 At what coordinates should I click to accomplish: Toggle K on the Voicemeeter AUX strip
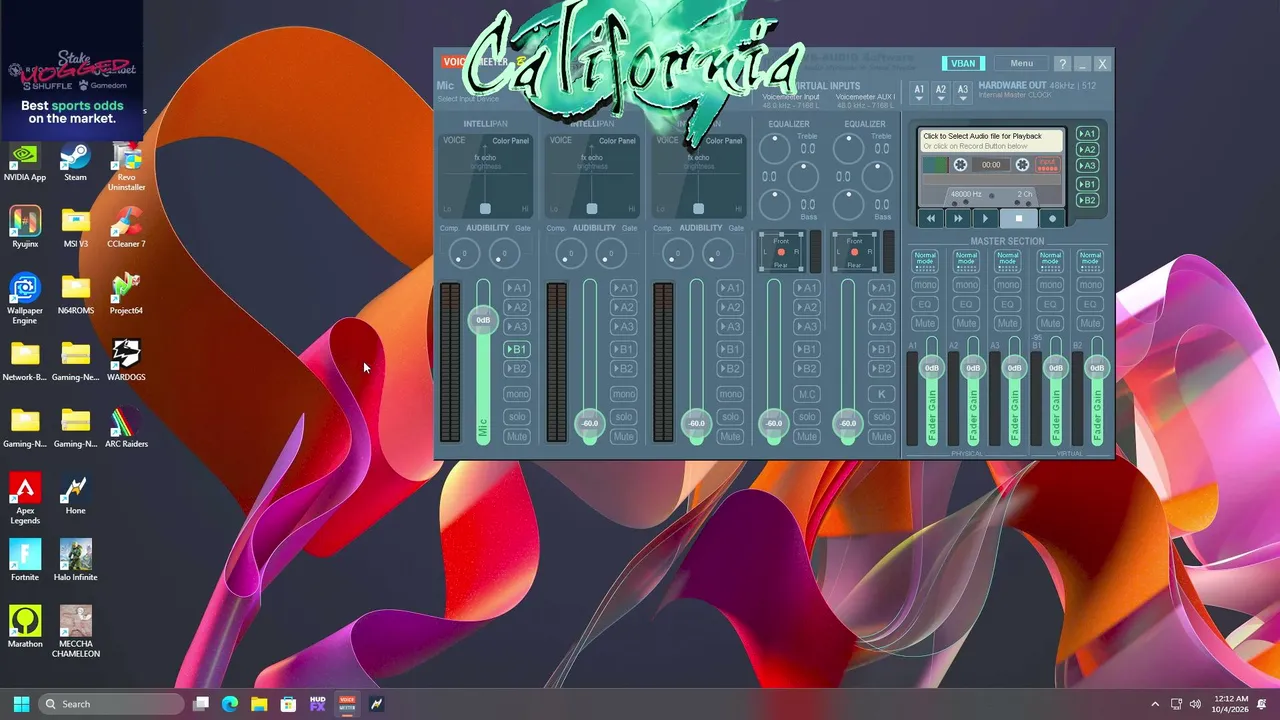coord(881,394)
